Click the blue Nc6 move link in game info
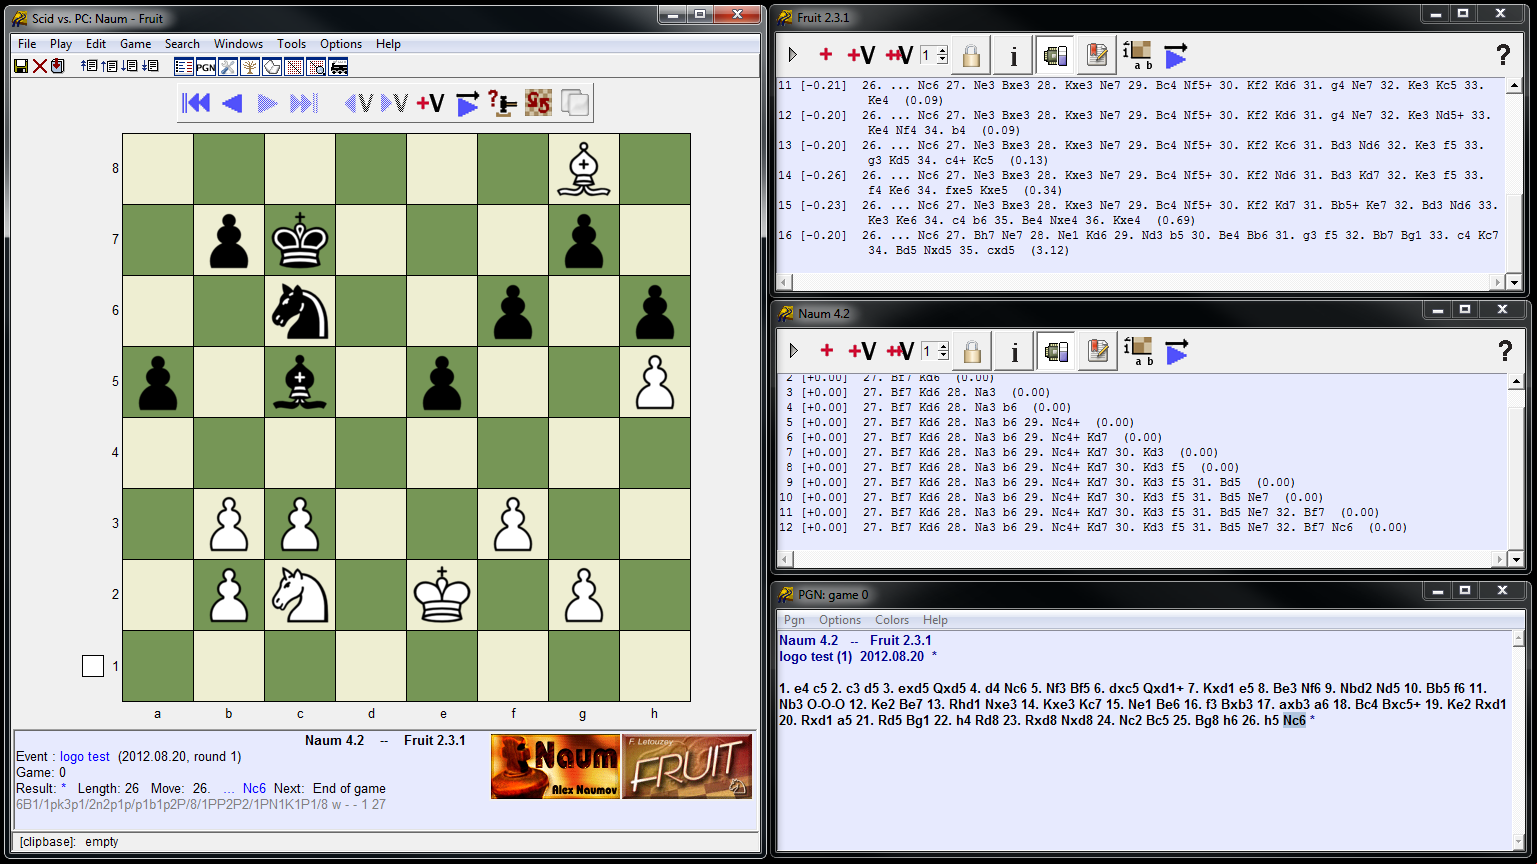The width and height of the screenshot is (1537, 864). click(x=254, y=789)
